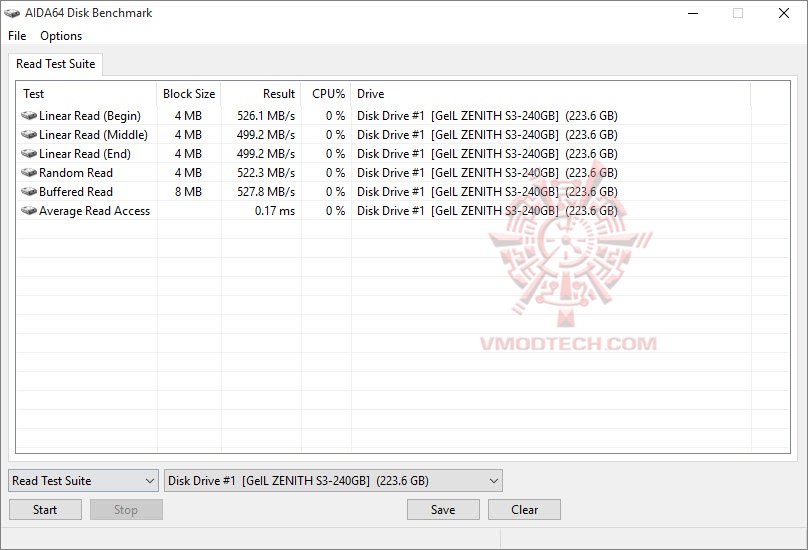This screenshot has width=808, height=550.
Task: Click the disk icon beside Buffered Read
Action: (x=29, y=192)
